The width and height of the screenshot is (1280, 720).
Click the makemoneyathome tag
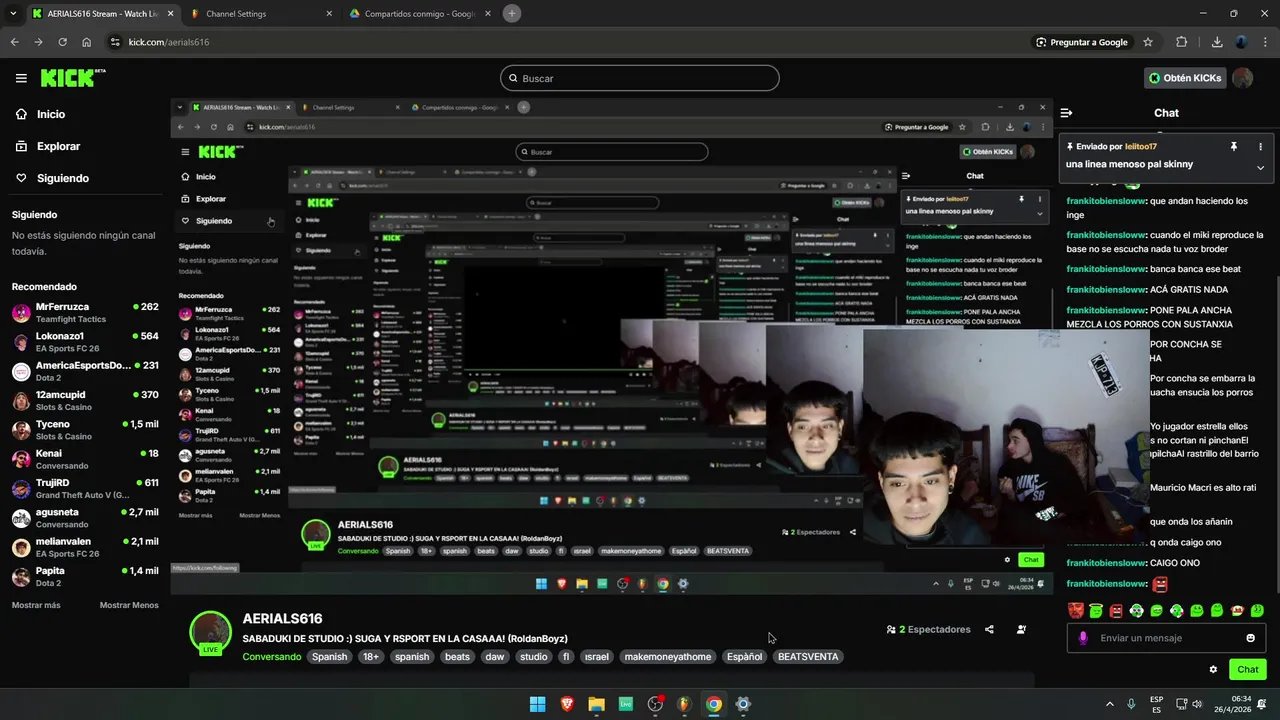point(668,657)
